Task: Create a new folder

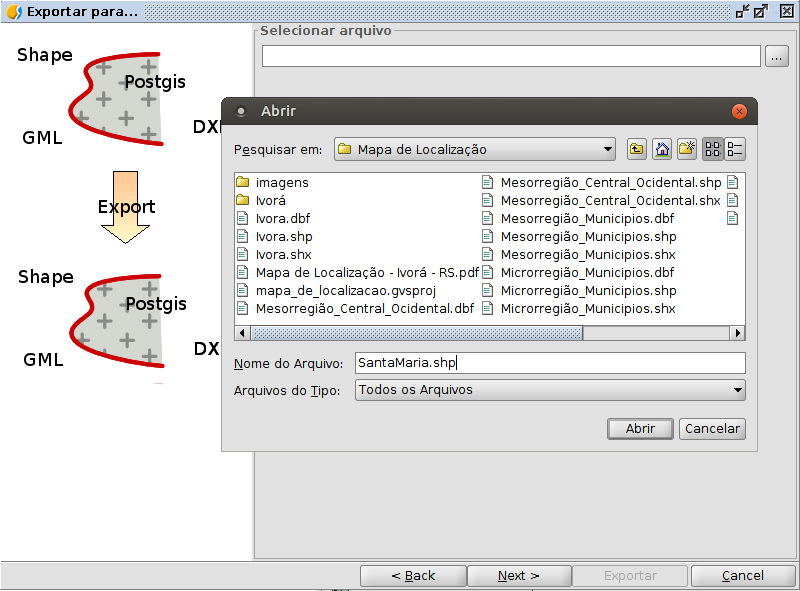Action: 686,149
